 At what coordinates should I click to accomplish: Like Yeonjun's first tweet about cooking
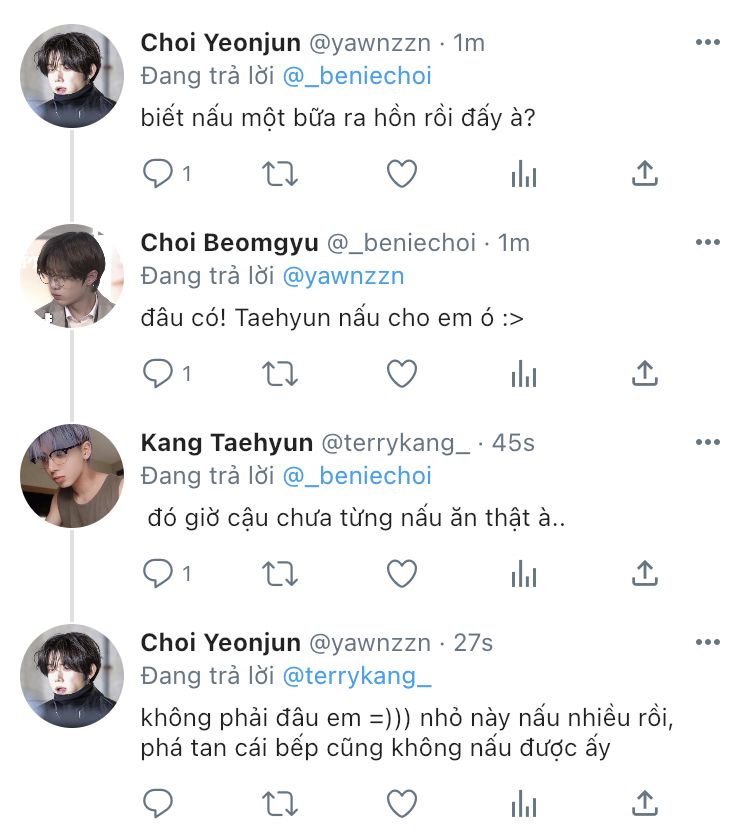[x=402, y=174]
